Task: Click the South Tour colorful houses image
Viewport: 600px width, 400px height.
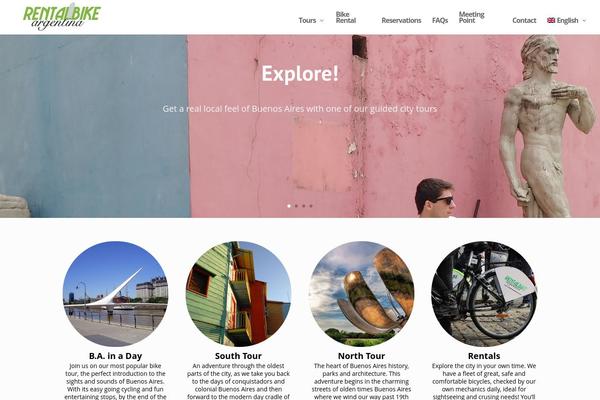Action: tap(238, 294)
